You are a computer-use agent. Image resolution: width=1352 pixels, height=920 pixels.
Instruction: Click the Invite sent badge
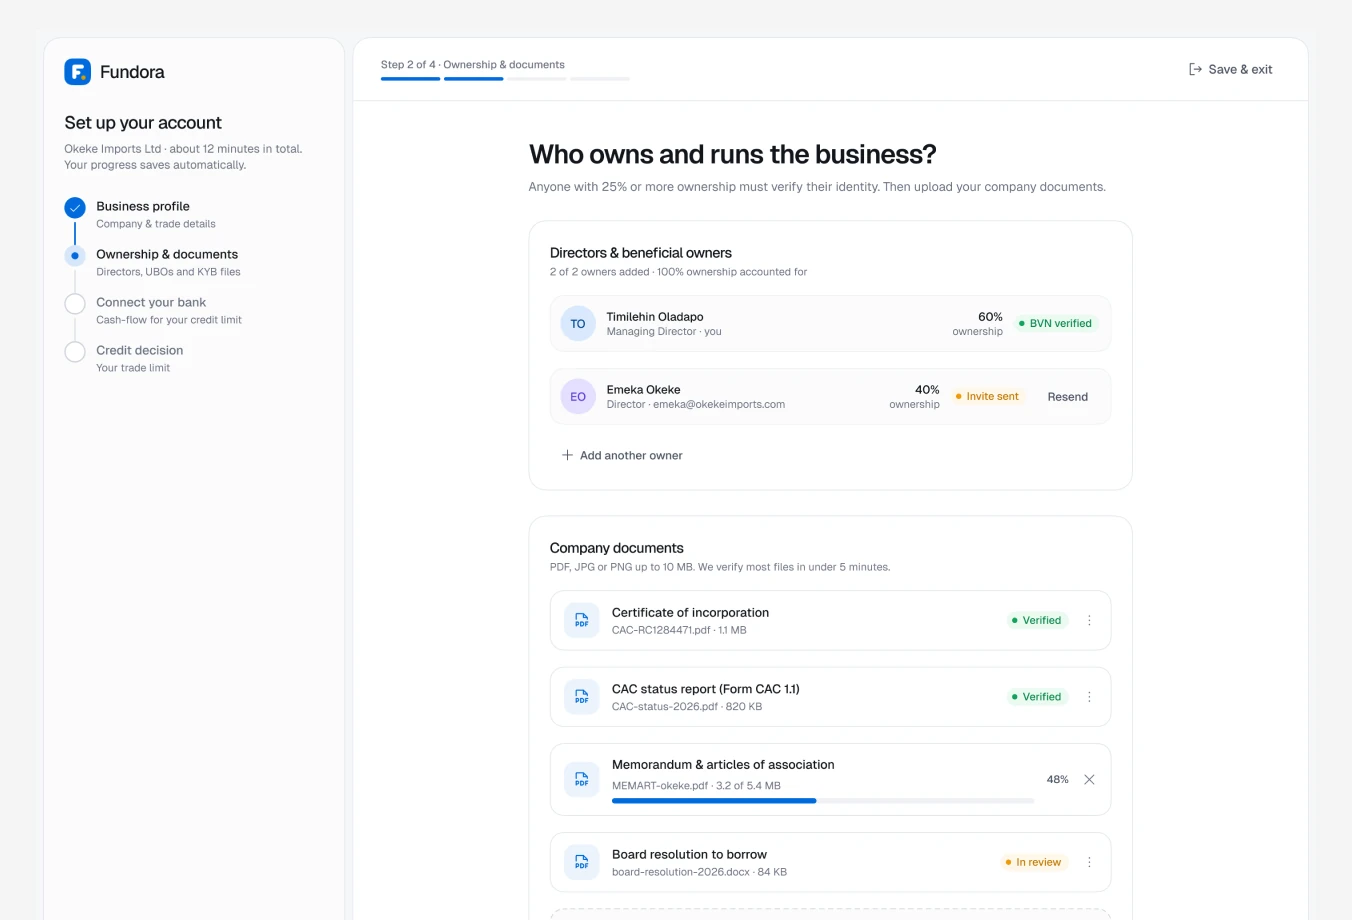pos(987,396)
